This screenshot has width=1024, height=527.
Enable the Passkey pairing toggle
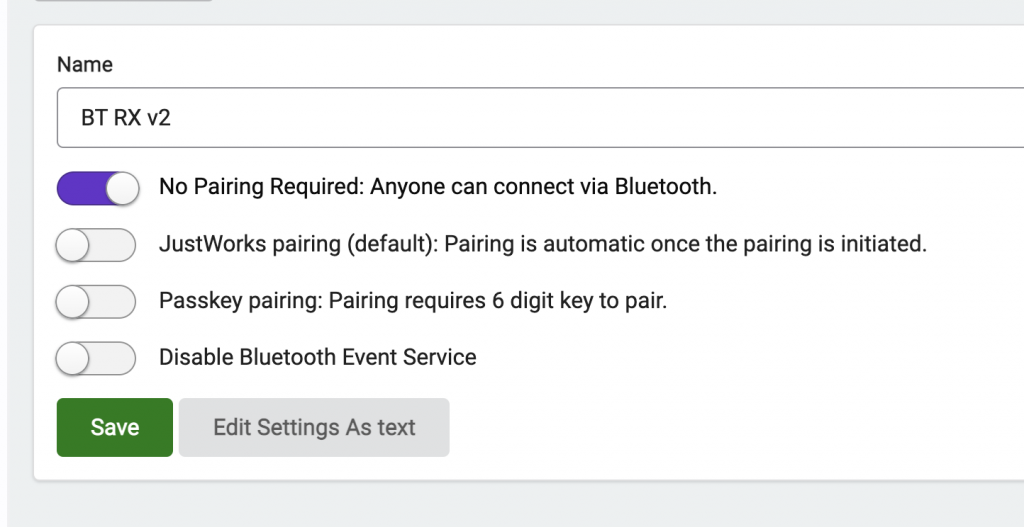pyautogui.click(x=96, y=301)
